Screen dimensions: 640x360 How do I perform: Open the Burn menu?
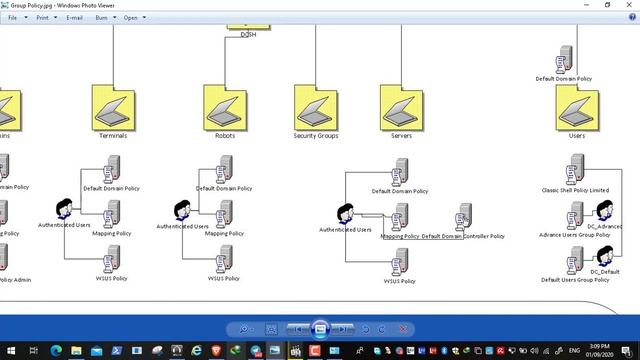pos(101,18)
